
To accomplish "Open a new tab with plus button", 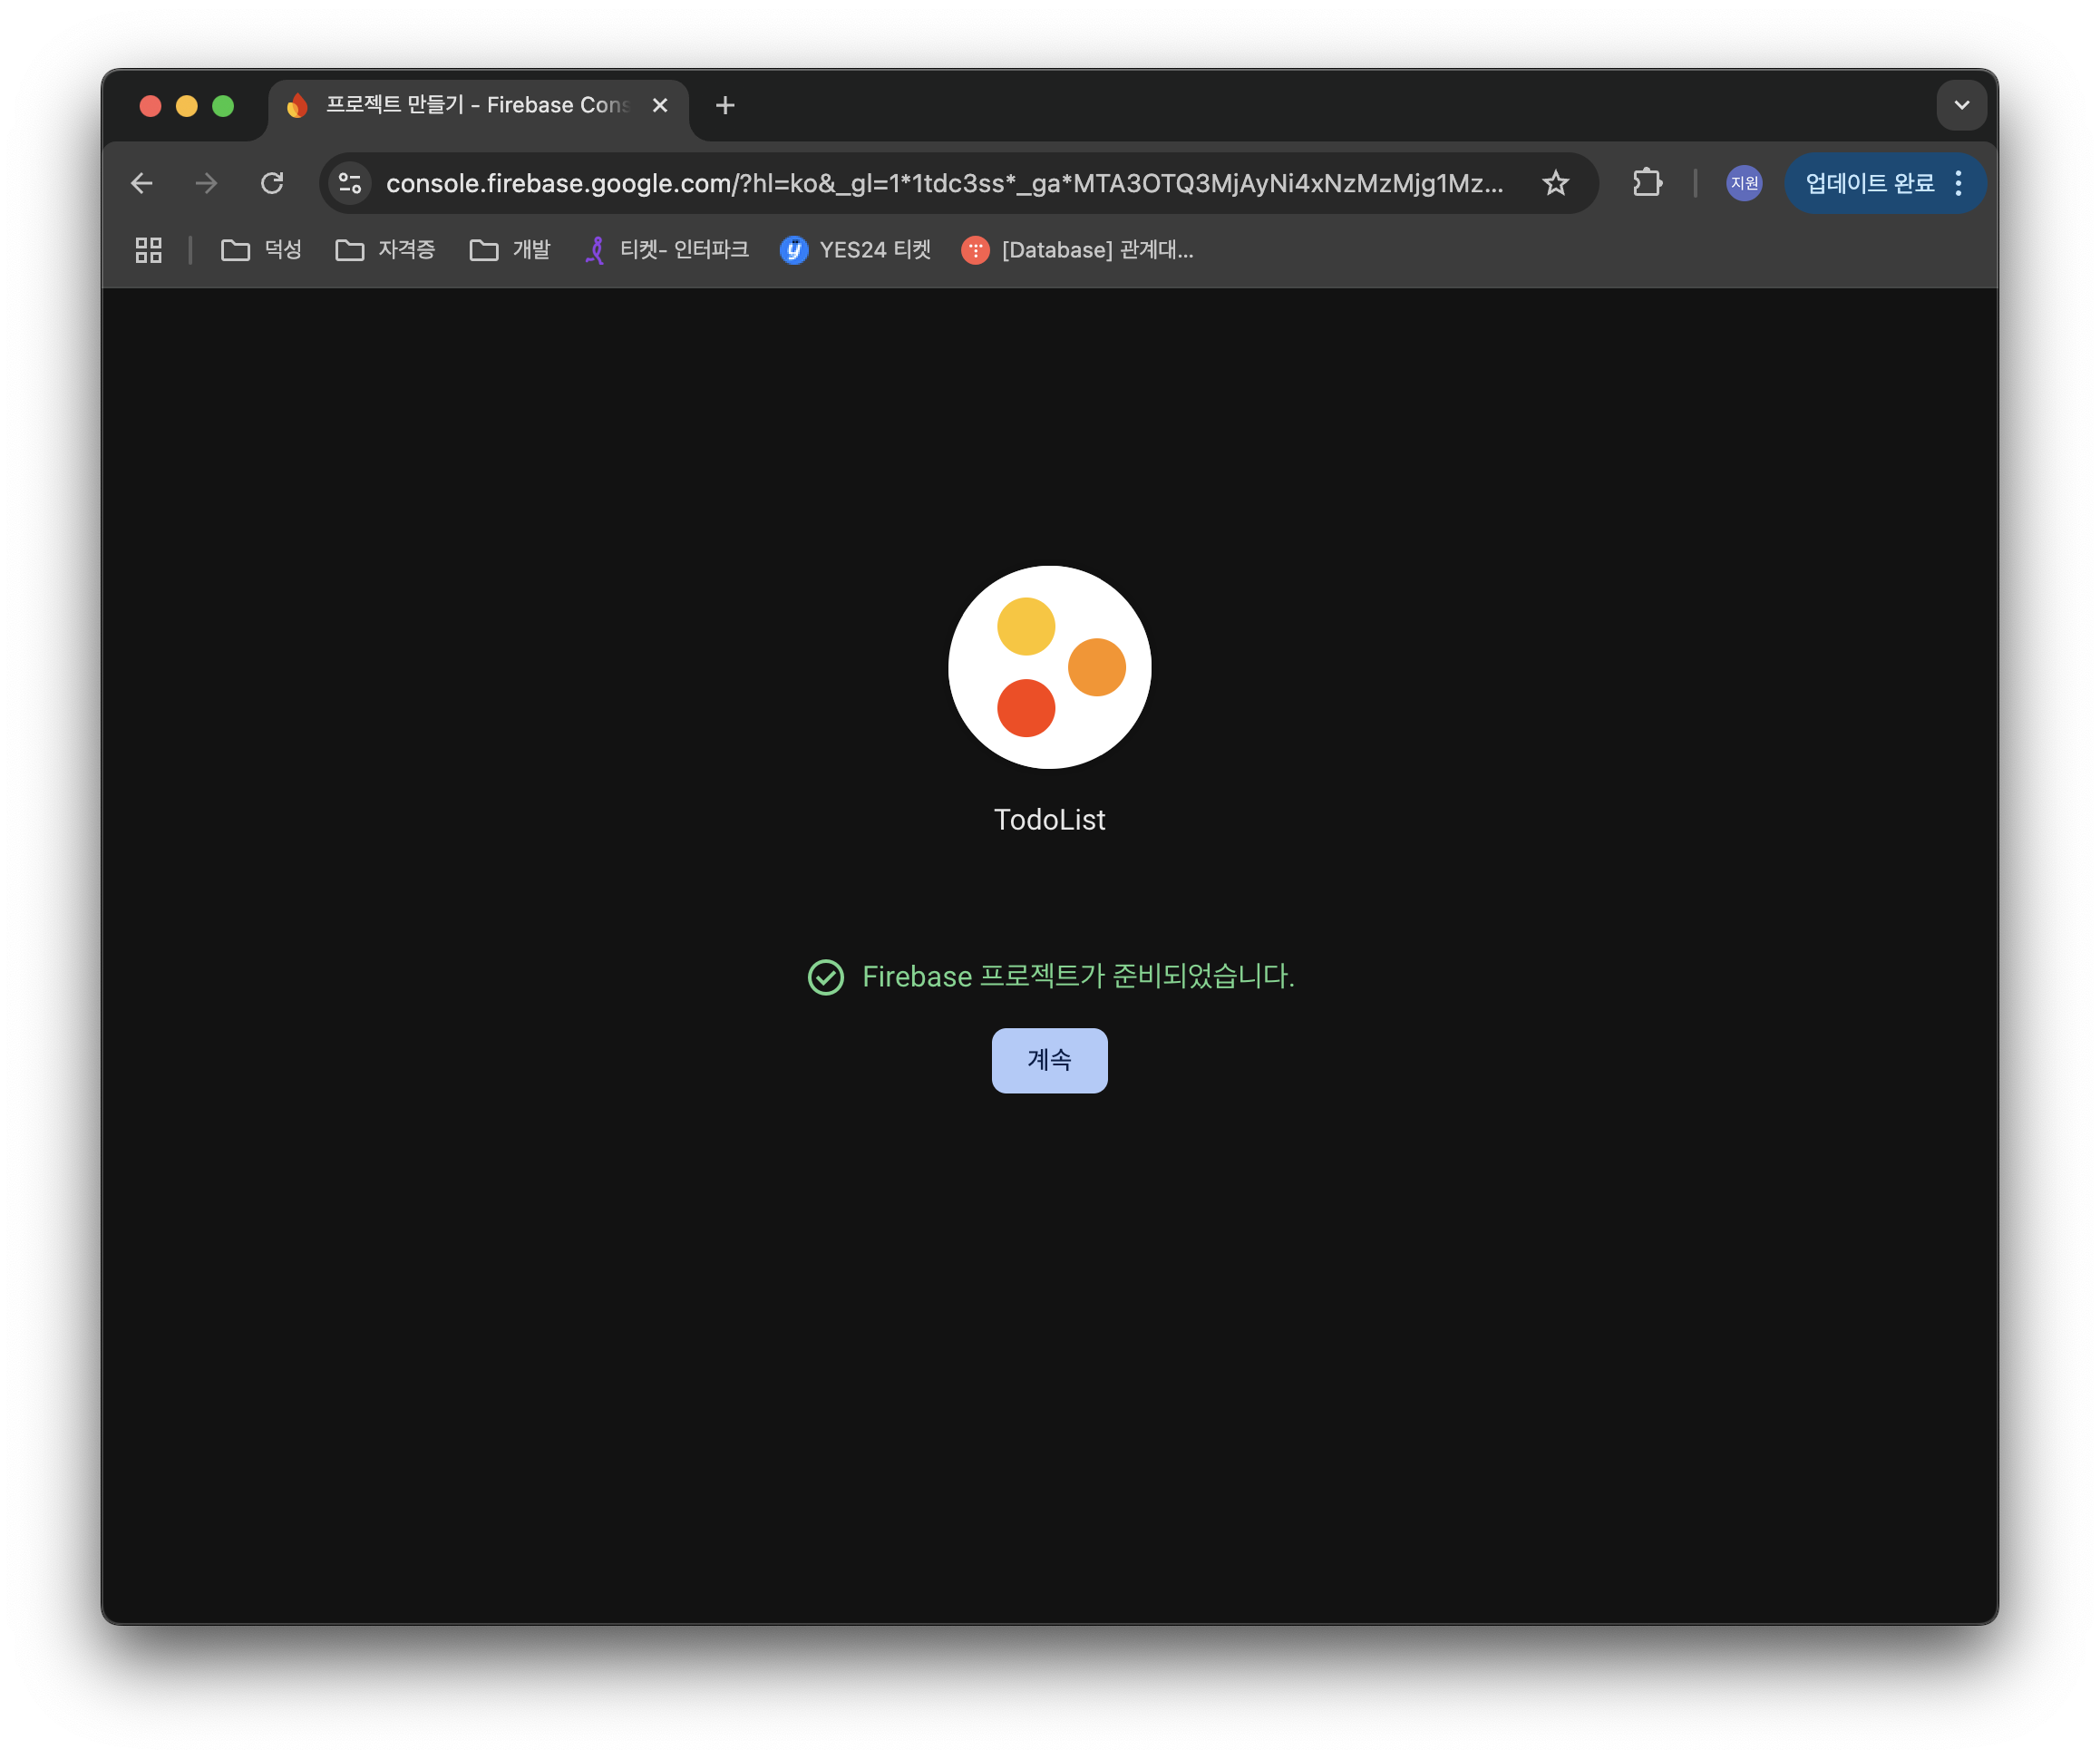I will click(725, 105).
